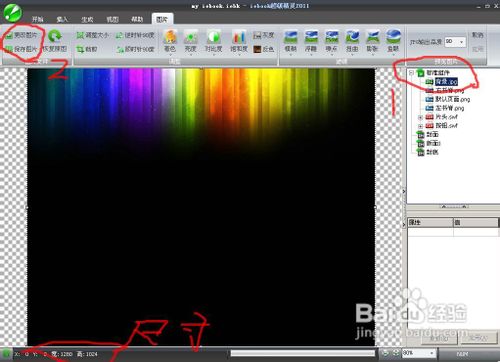Expand the 片头.swf tree node
The width and height of the screenshot is (500, 362).
click(x=420, y=117)
